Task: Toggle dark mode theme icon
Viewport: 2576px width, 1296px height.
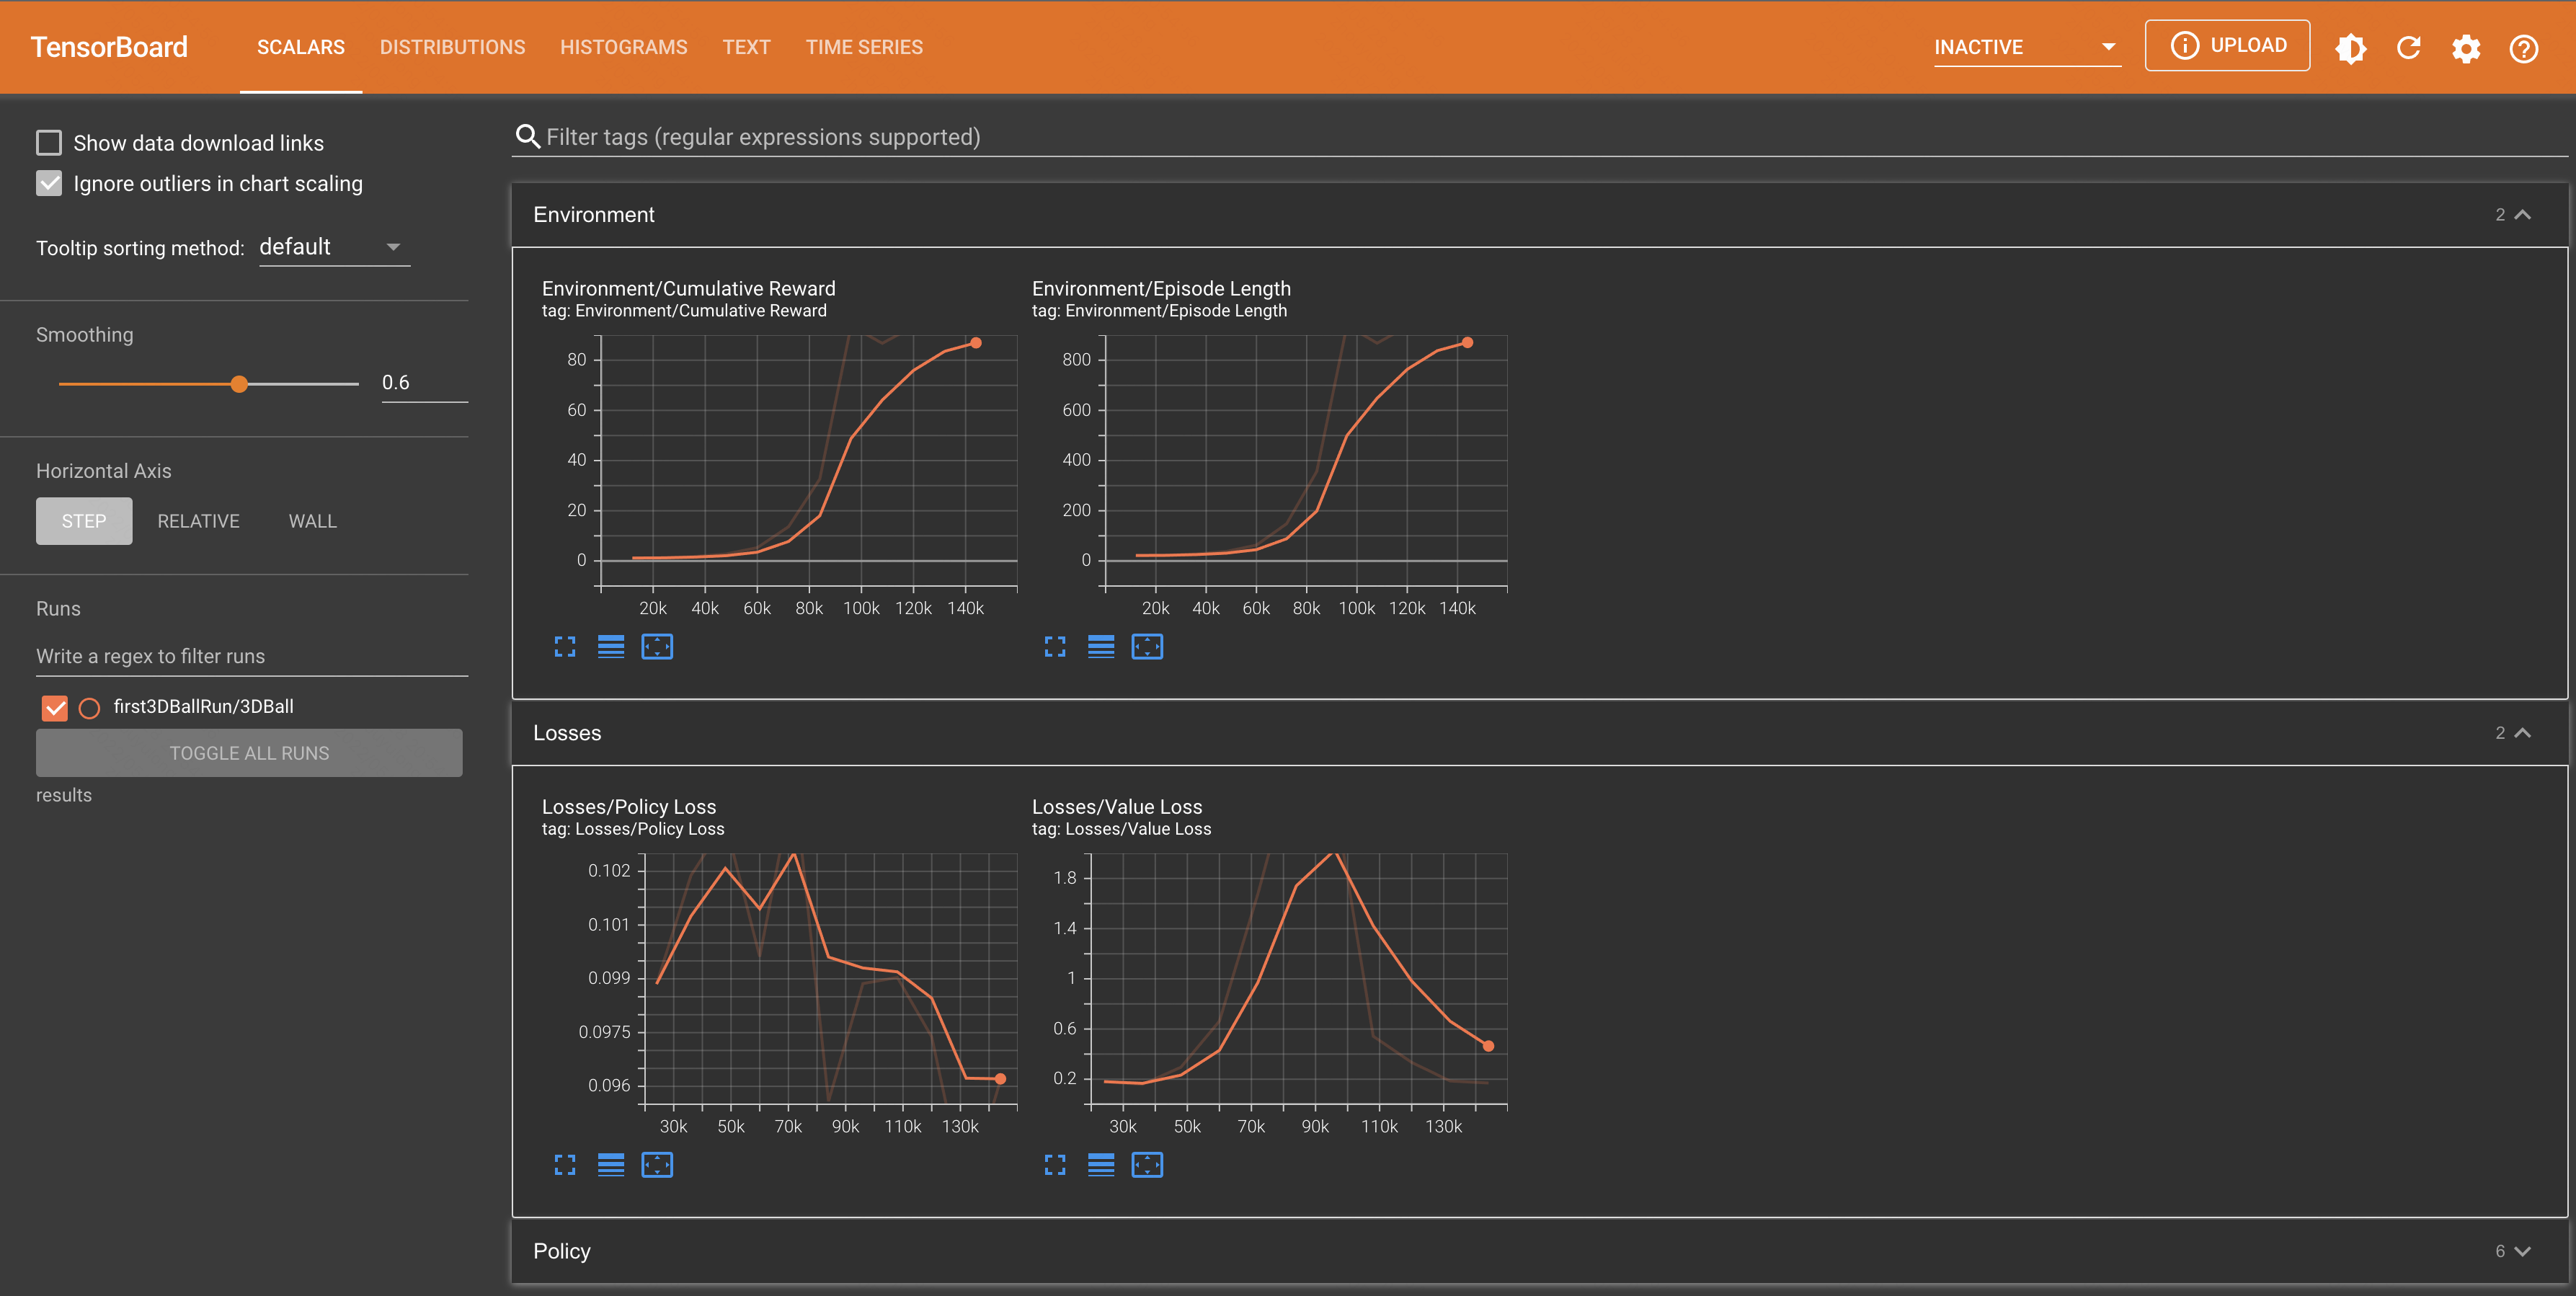Action: point(2351,48)
